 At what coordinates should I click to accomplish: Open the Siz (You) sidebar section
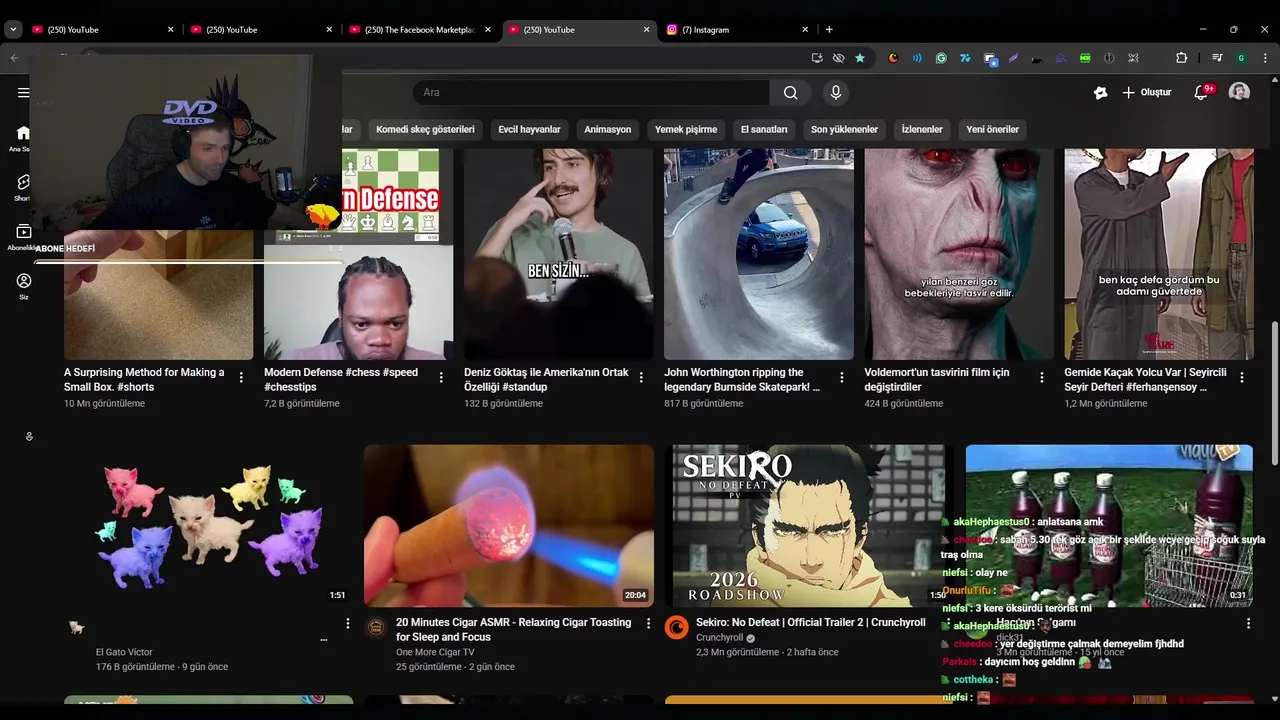(23, 286)
